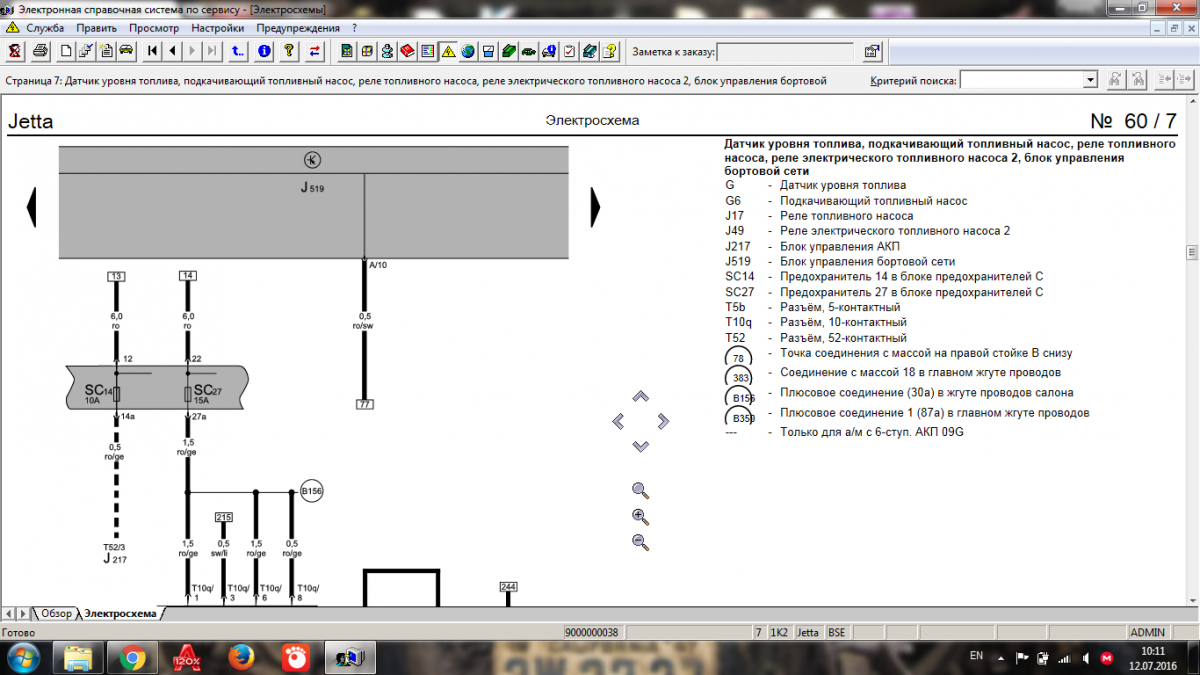Click the magnifier zoom-in plus icon
Image resolution: width=1200 pixels, height=675 pixels.
[641, 517]
